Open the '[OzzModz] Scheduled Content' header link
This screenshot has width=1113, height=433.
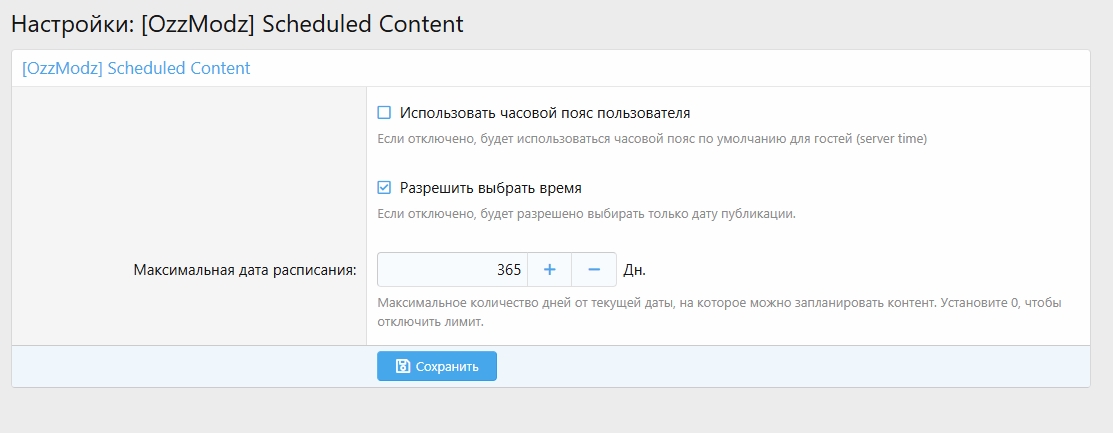[136, 68]
